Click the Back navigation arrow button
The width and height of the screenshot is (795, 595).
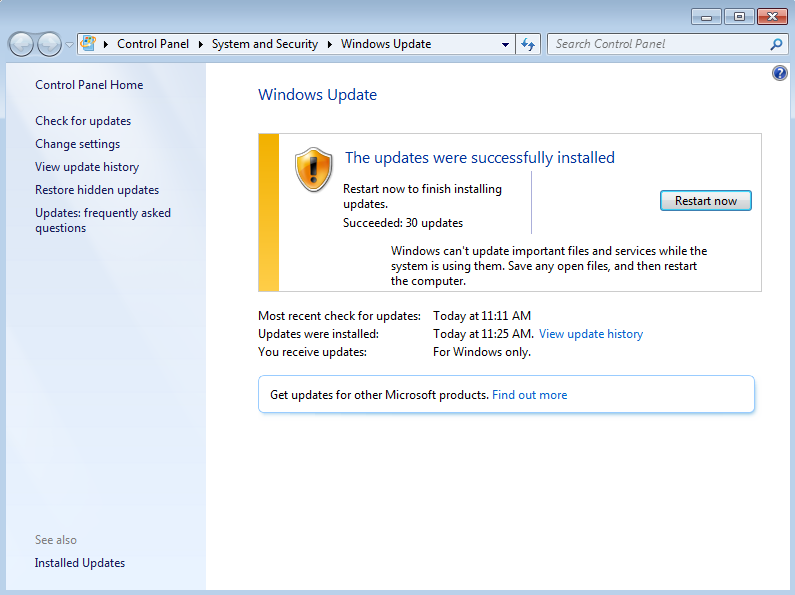point(22,44)
